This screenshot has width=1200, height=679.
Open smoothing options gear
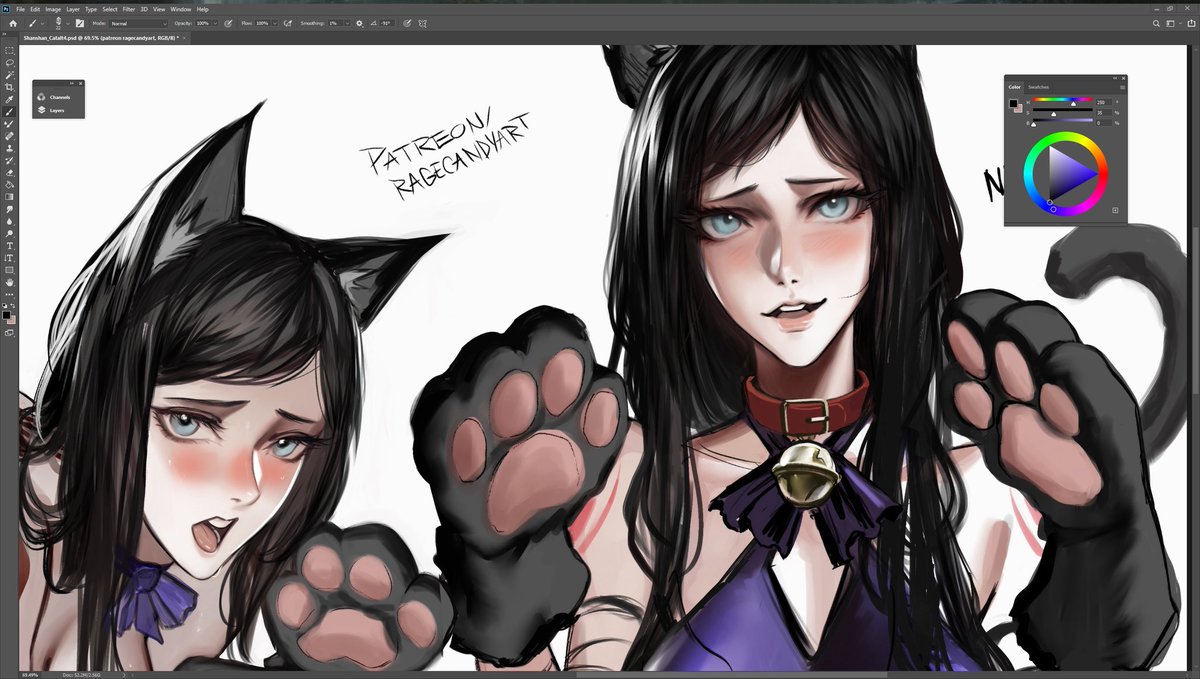pyautogui.click(x=360, y=23)
